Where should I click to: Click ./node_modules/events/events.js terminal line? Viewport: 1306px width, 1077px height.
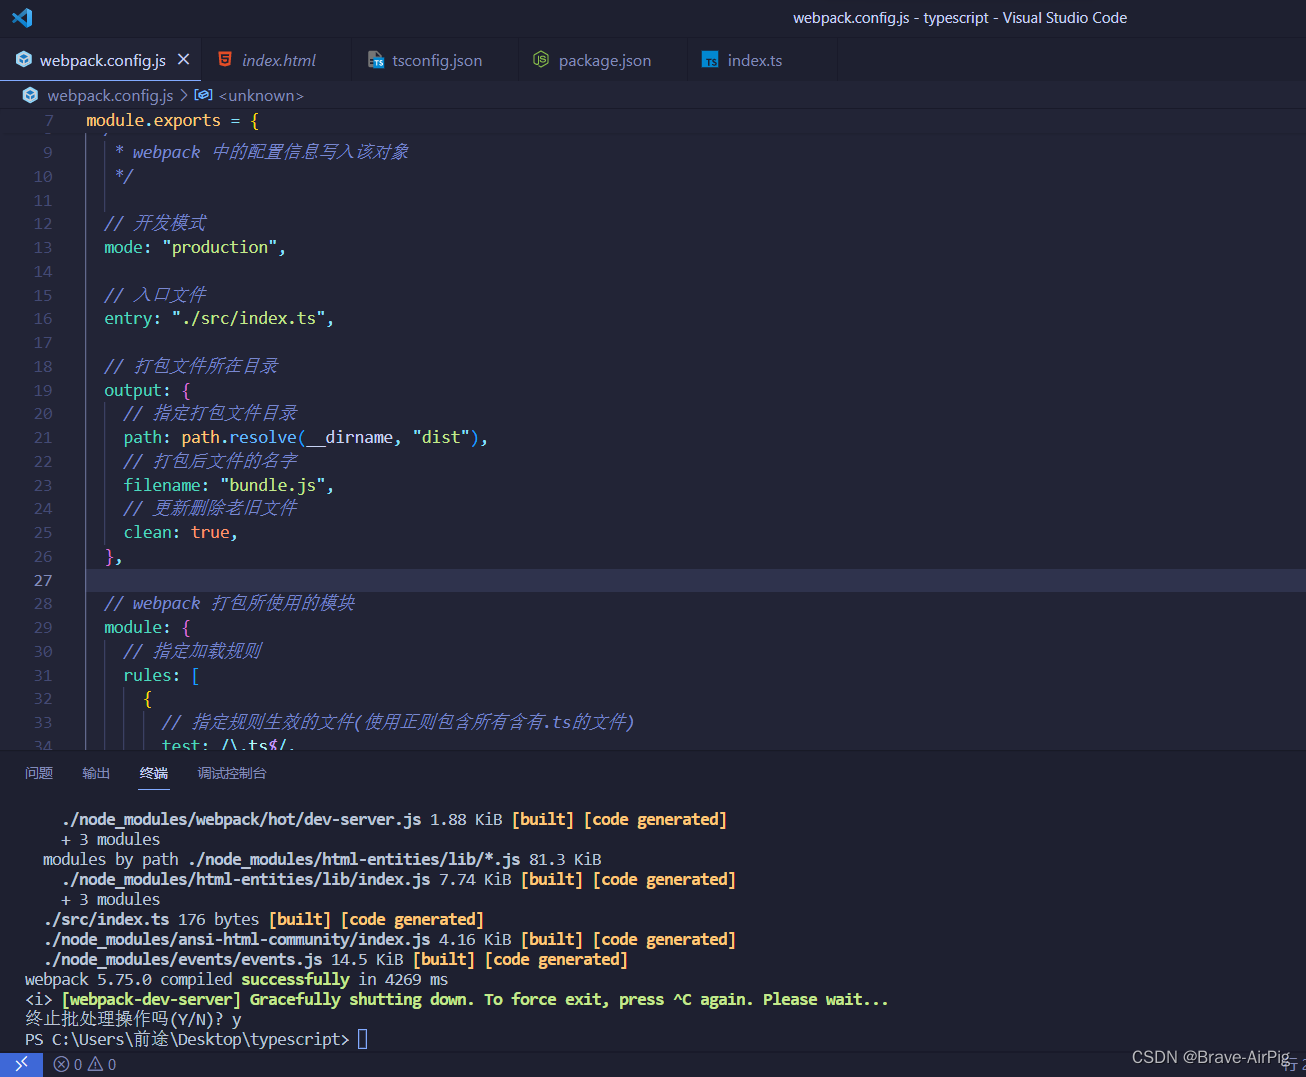pyautogui.click(x=336, y=959)
